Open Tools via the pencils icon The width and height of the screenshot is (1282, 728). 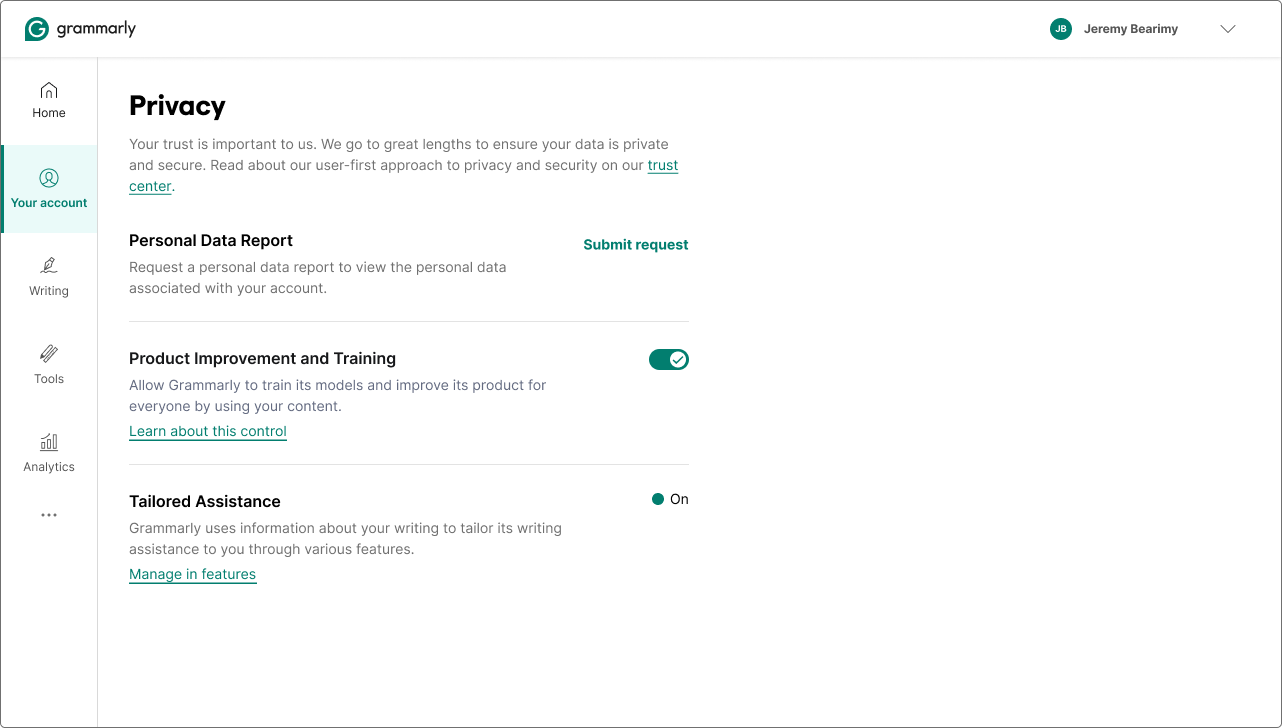pos(48,355)
